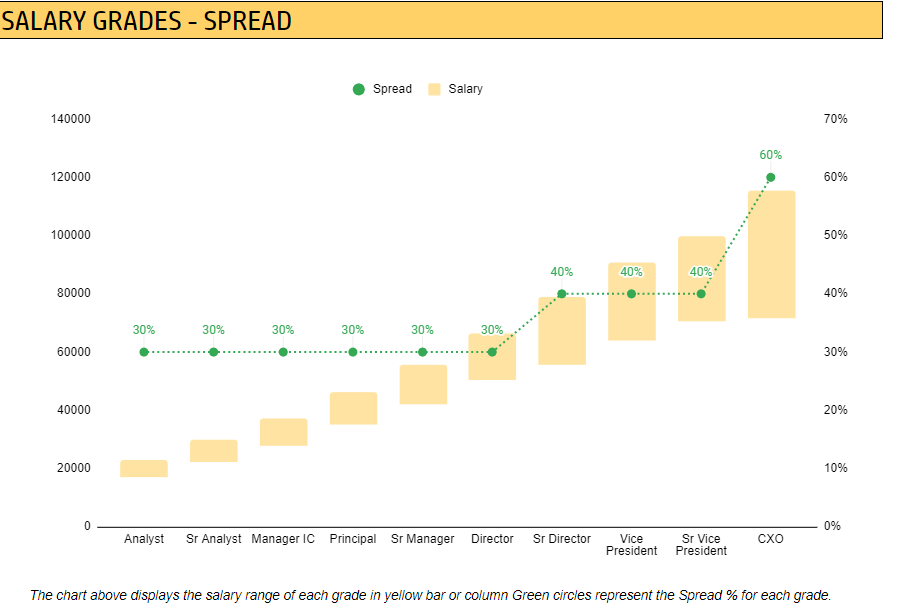Click the Sr Analyst salary bar
The width and height of the screenshot is (900, 616).
click(x=214, y=451)
